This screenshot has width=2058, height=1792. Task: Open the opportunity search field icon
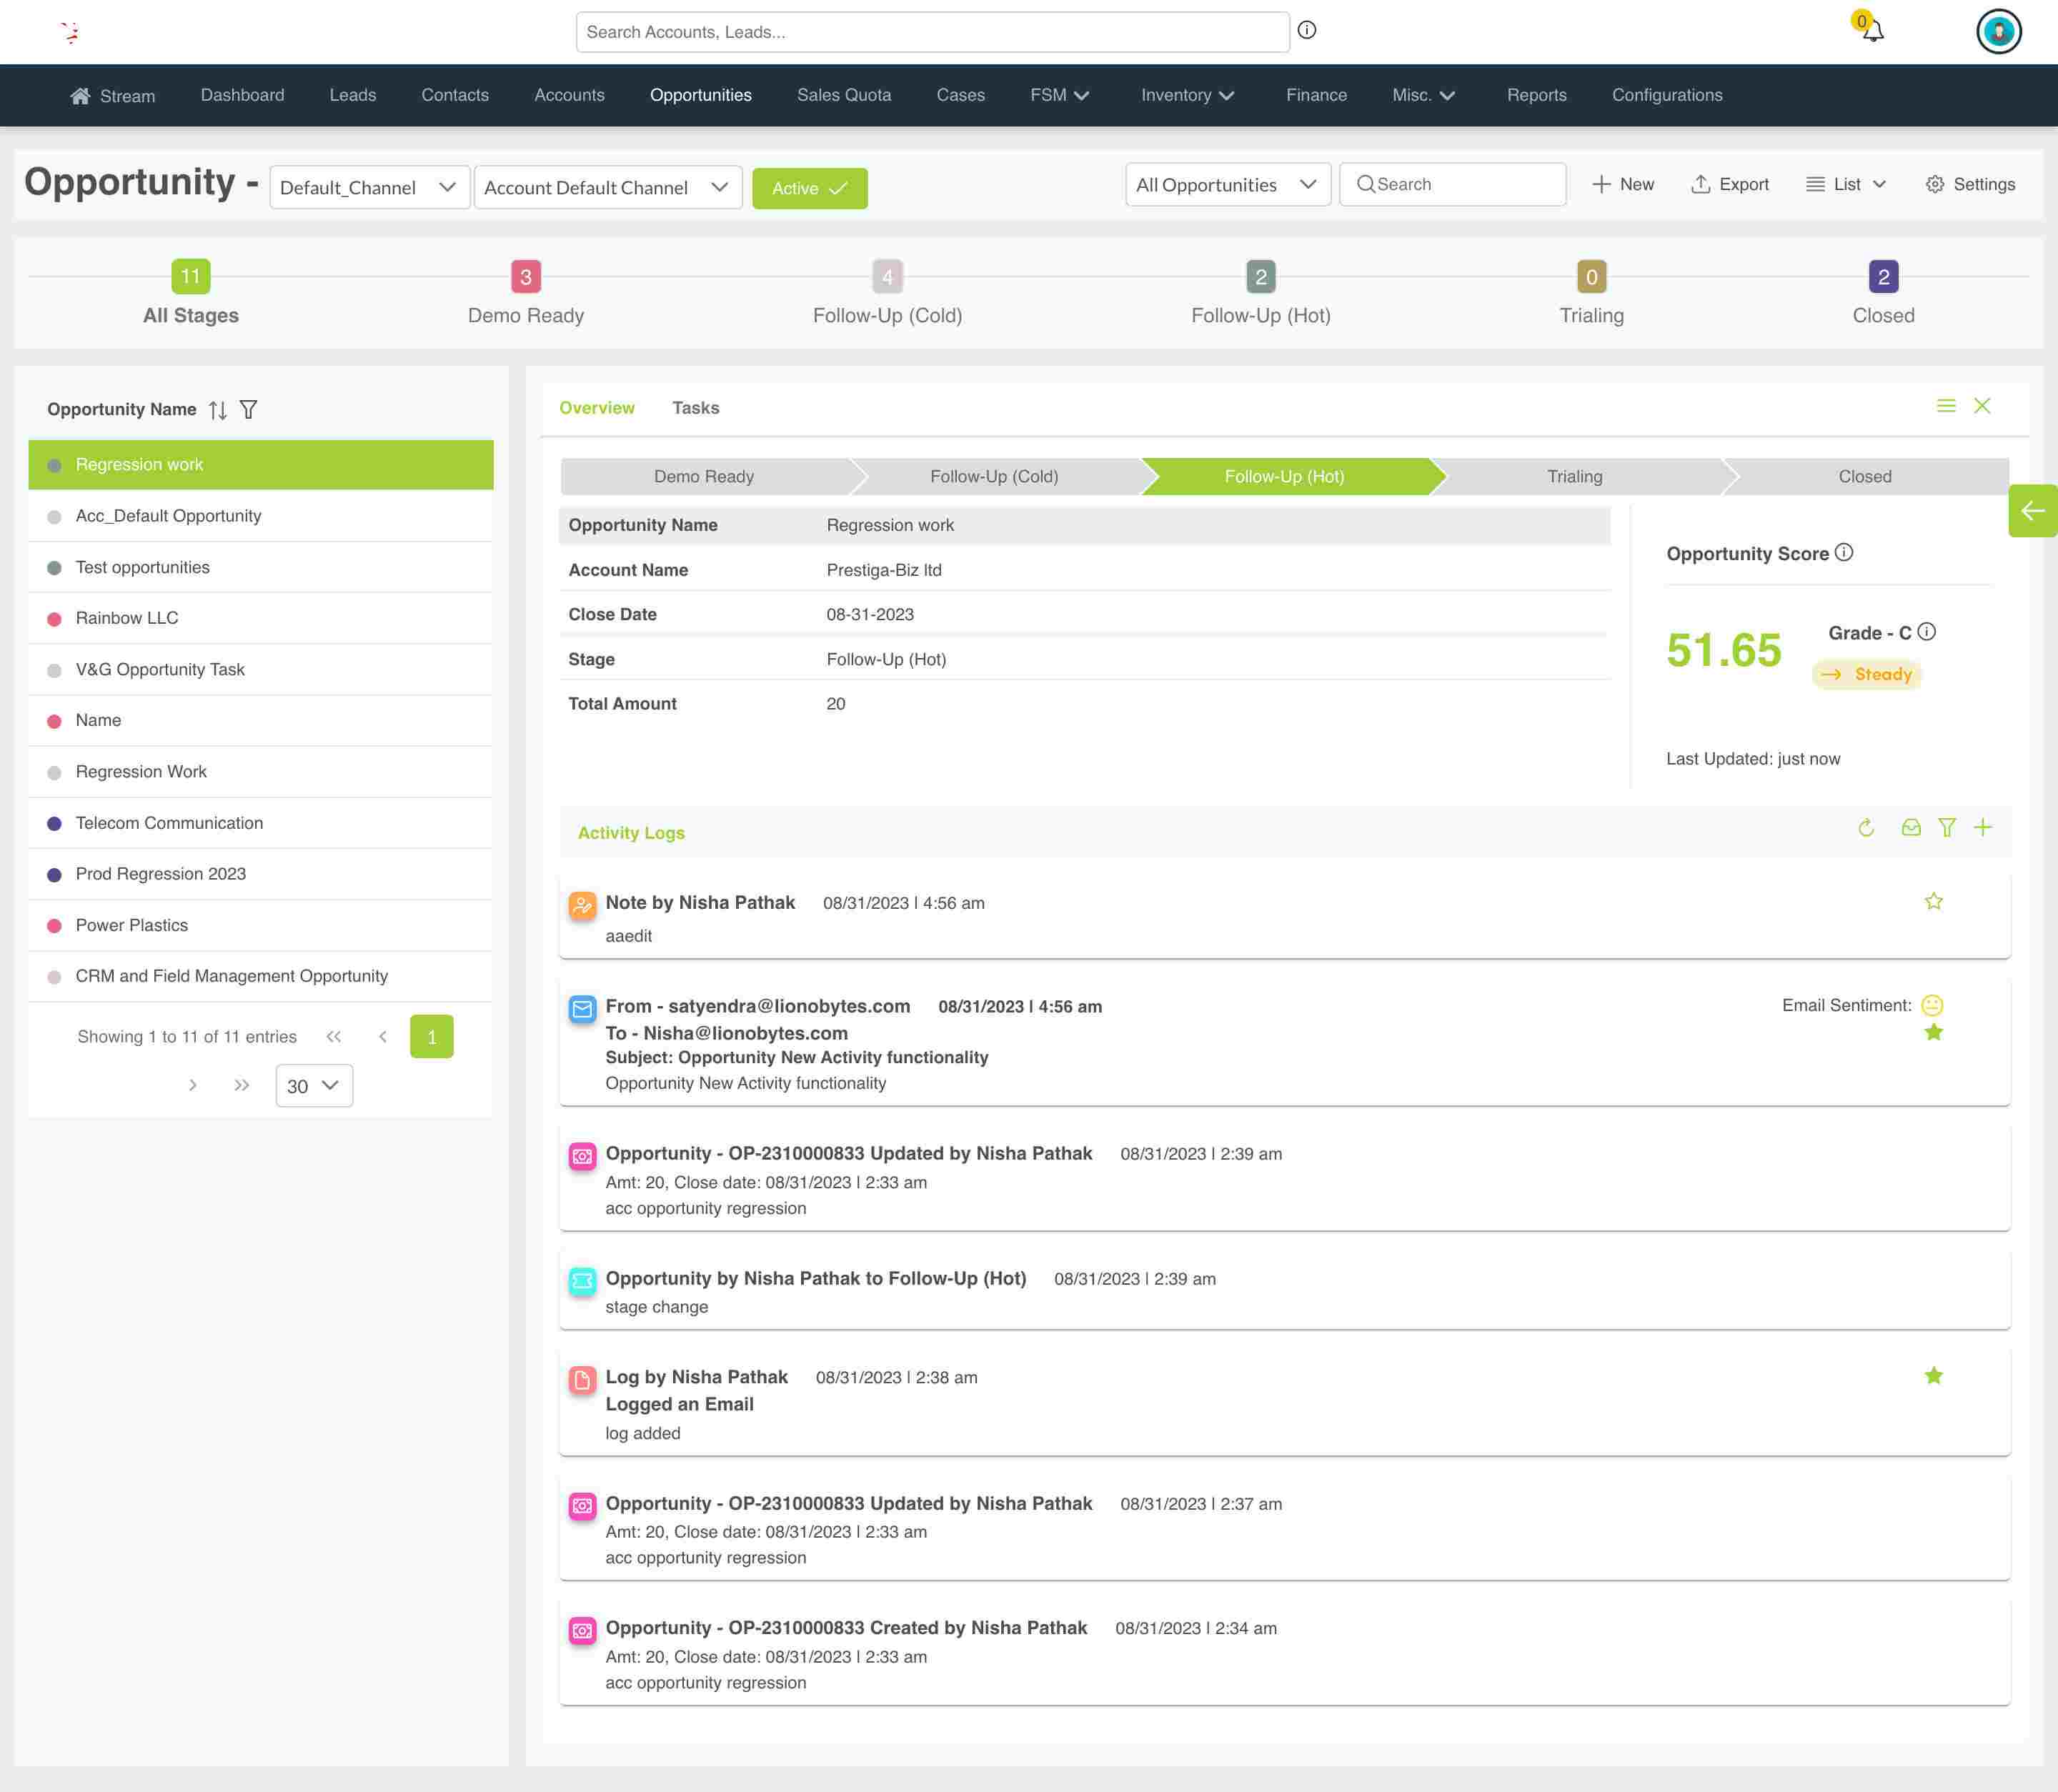1366,184
